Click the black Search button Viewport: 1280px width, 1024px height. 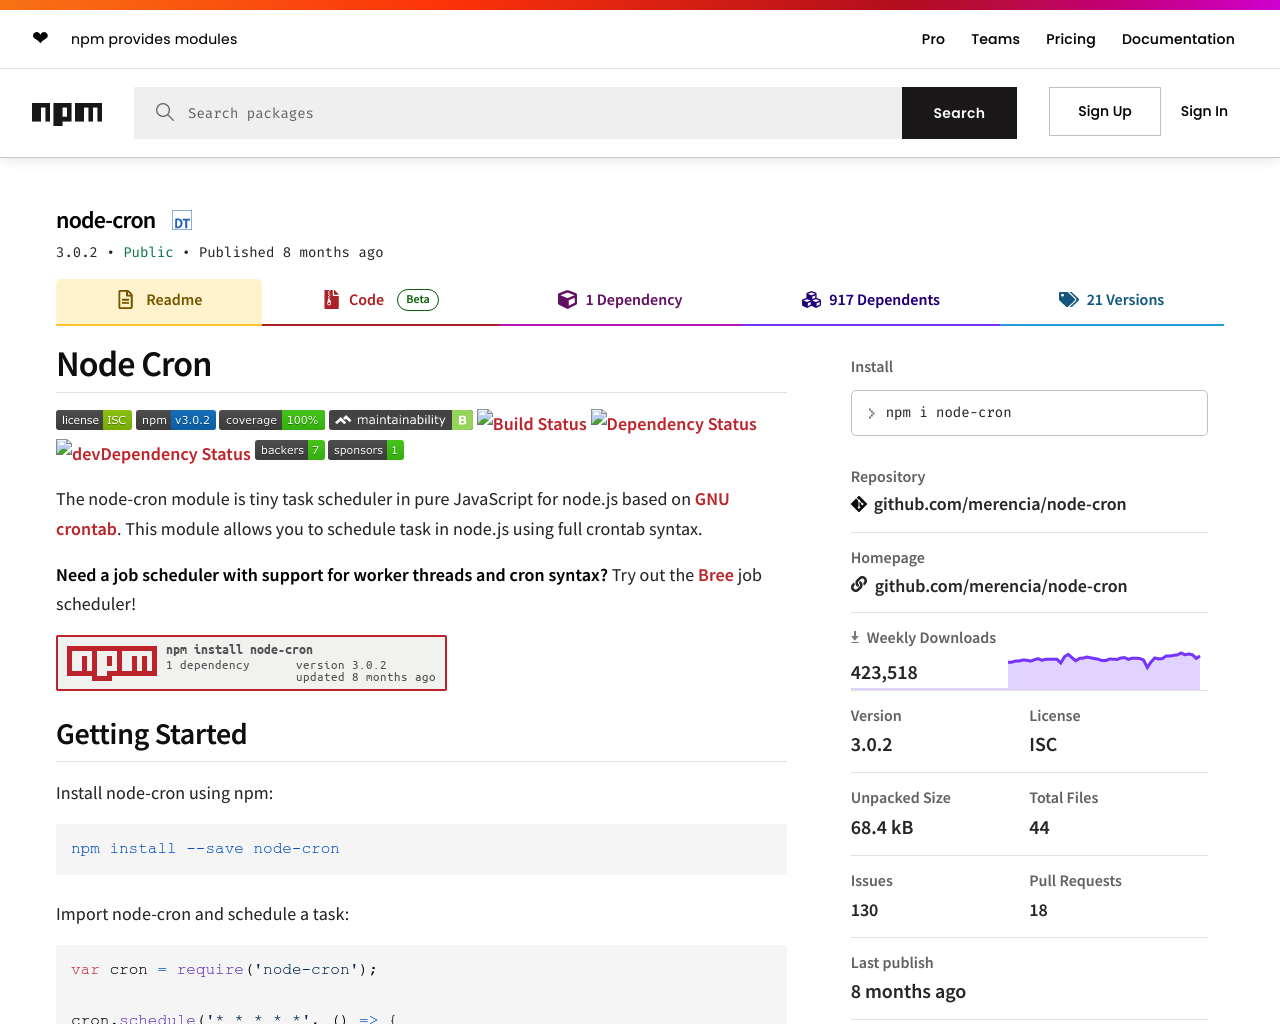(959, 113)
